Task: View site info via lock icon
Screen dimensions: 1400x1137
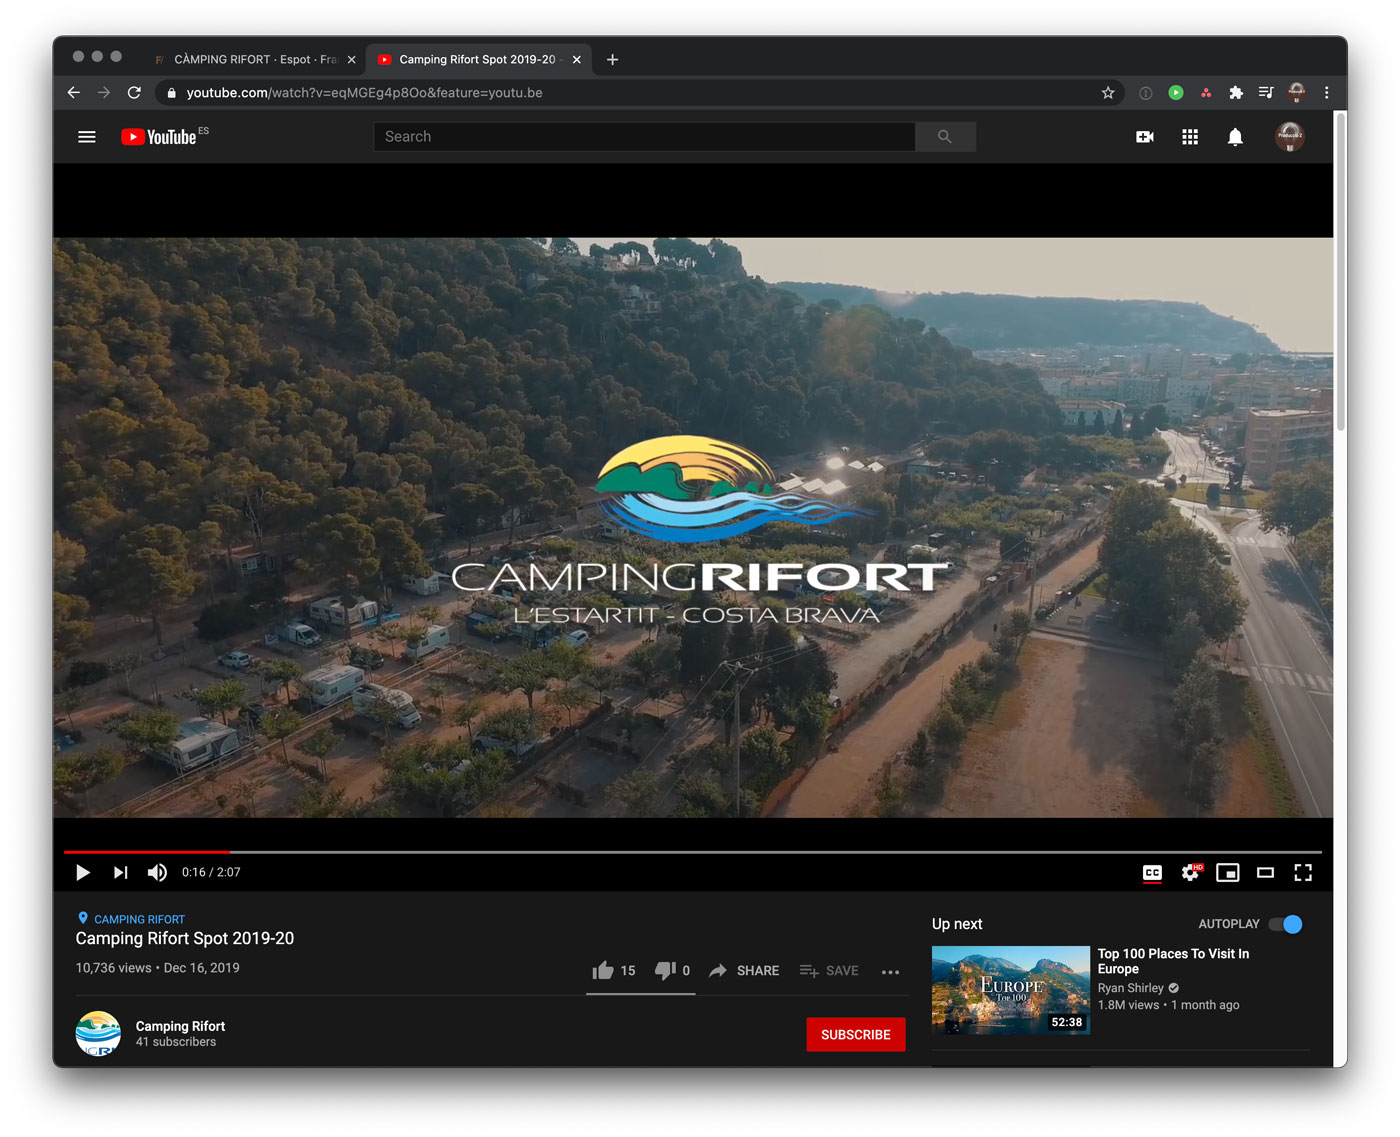Action: (171, 93)
